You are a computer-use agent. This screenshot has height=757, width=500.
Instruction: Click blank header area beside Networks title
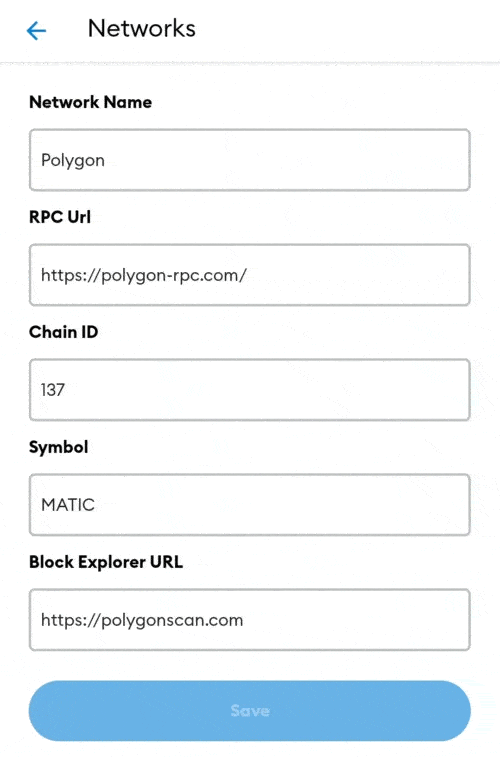coord(347,29)
